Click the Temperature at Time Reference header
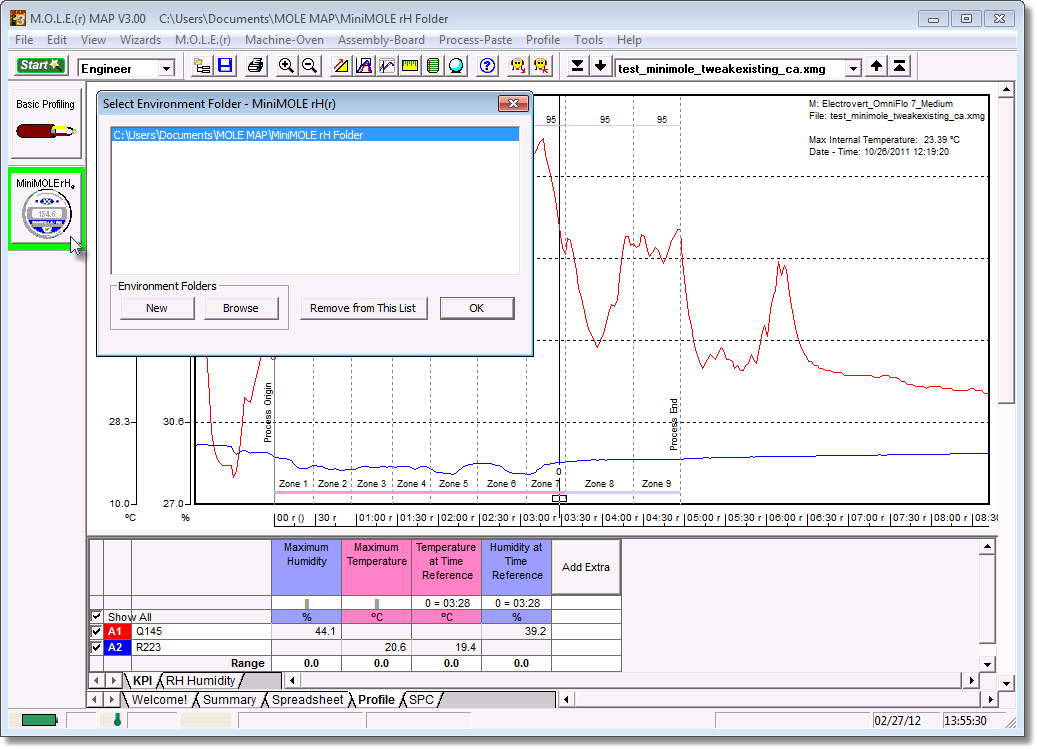Image resolution: width=1037 pixels, height=749 pixels. click(446, 568)
